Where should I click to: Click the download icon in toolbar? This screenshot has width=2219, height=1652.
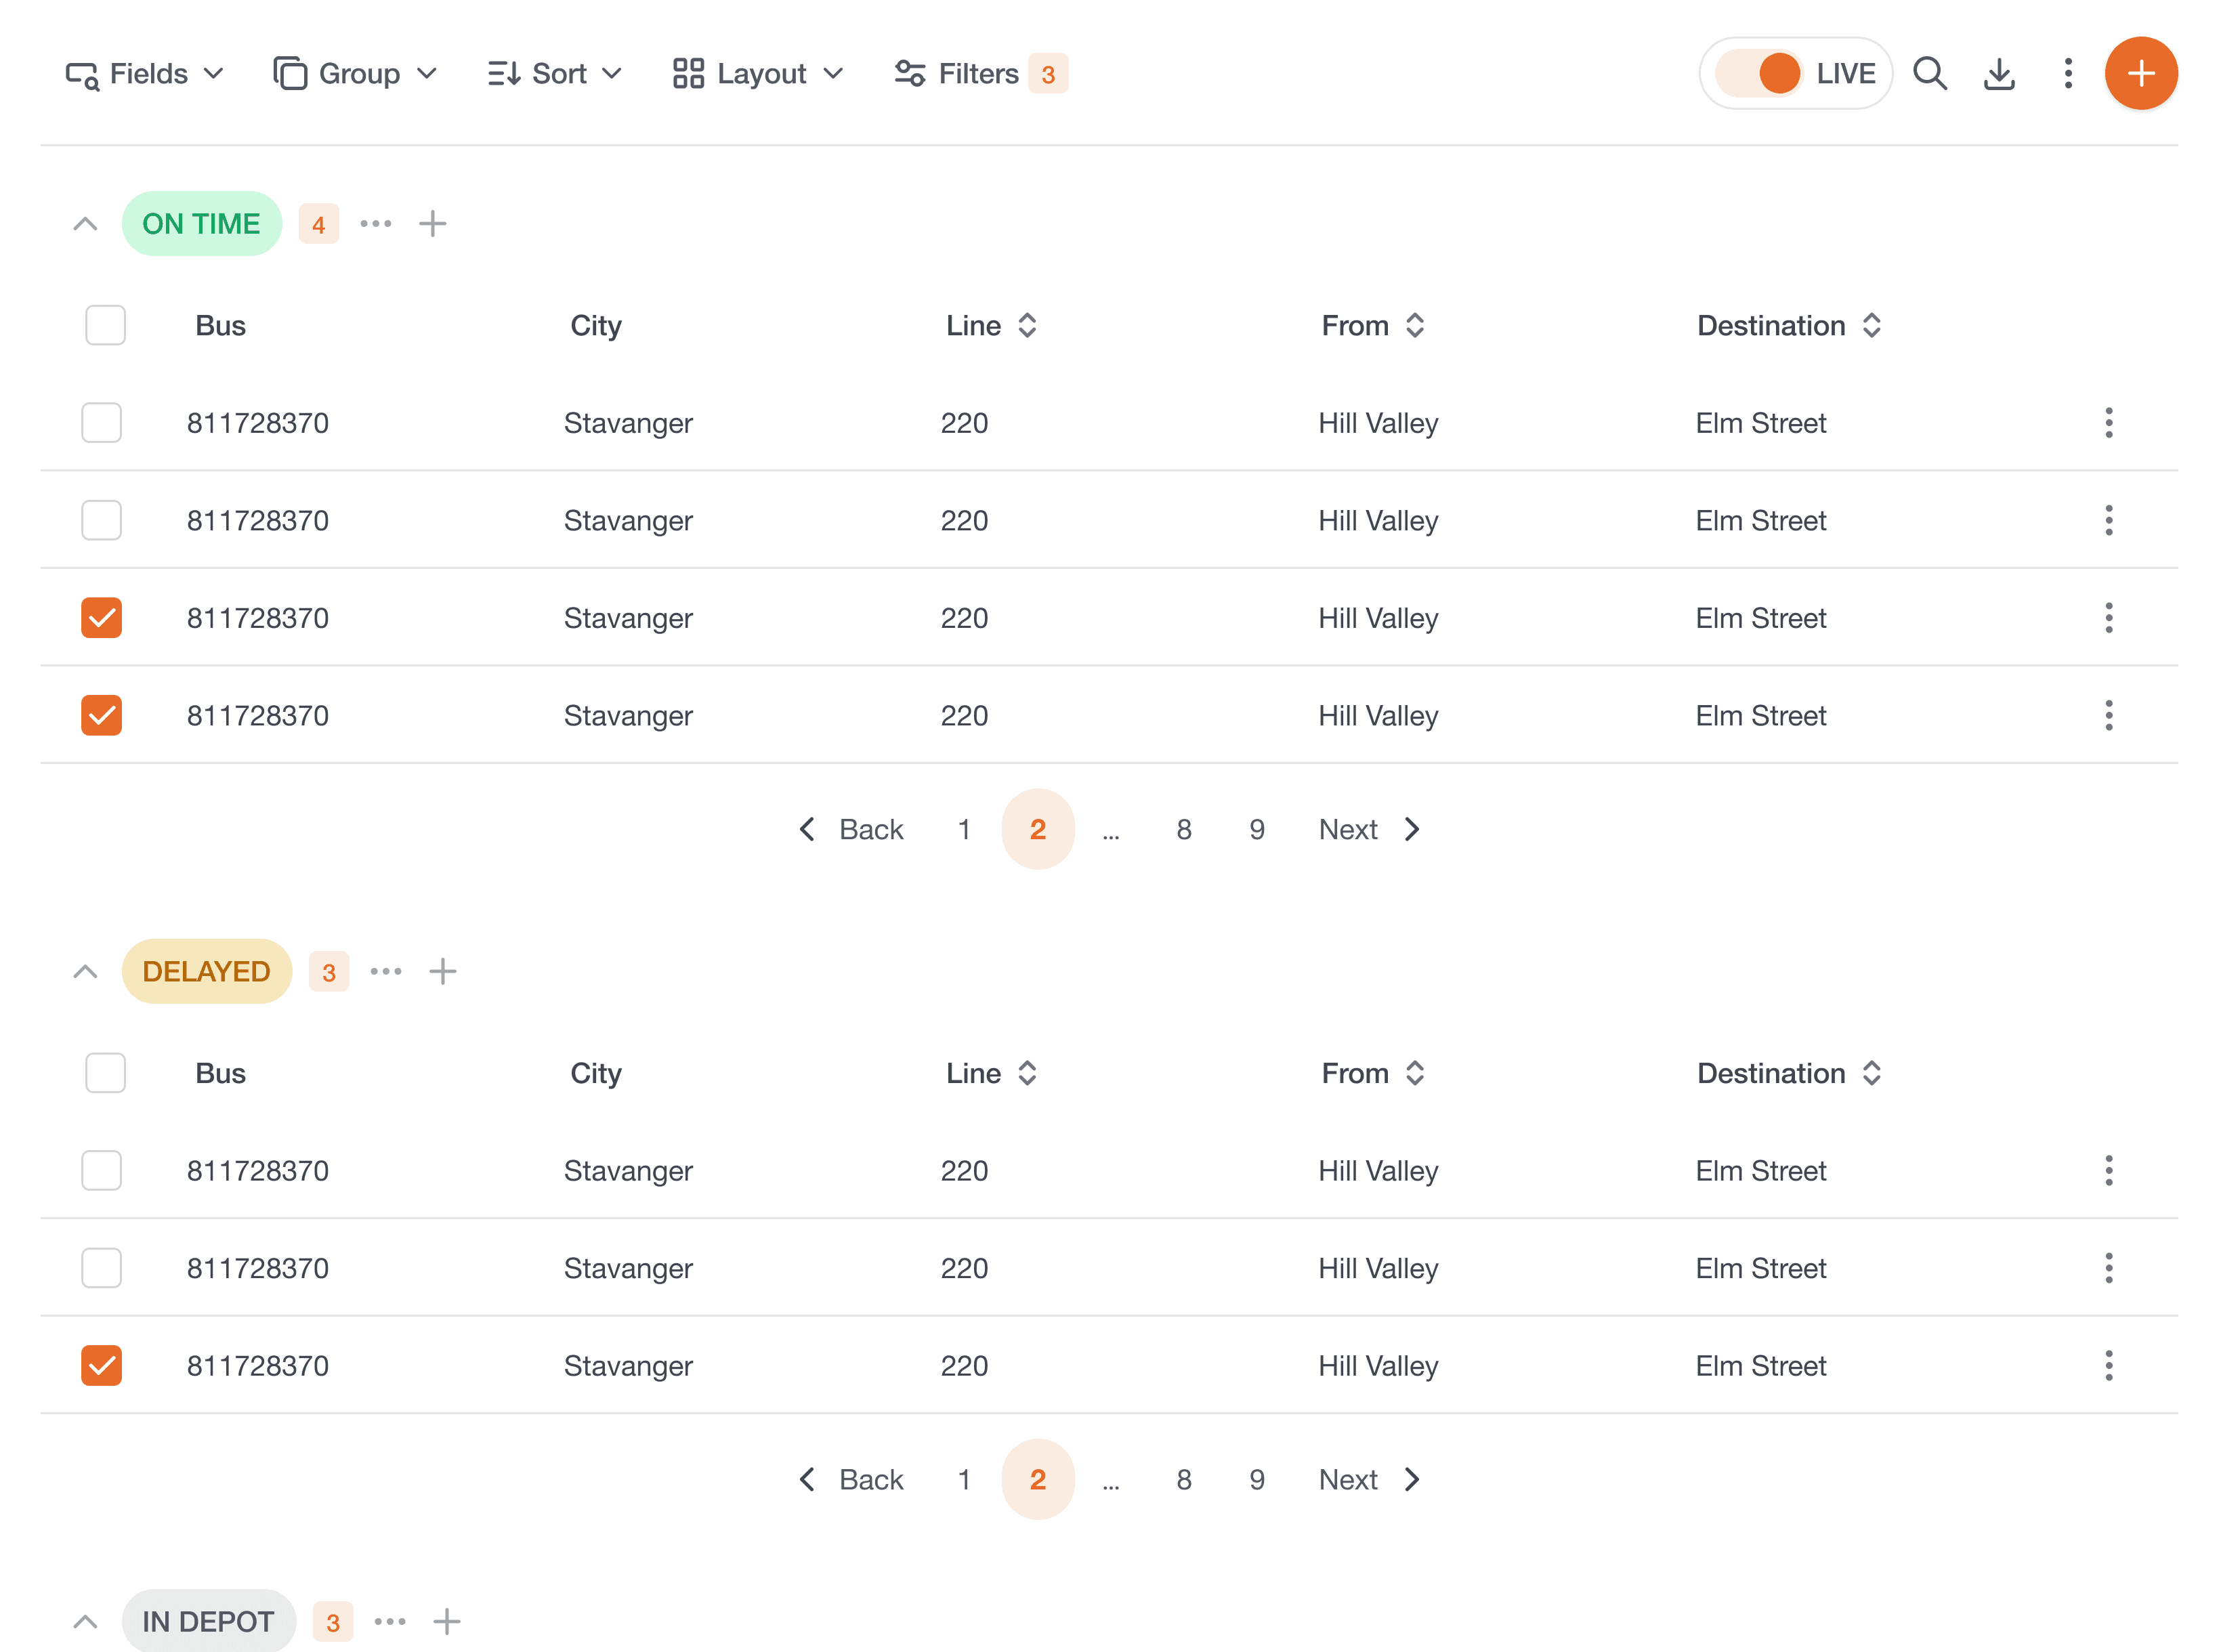click(x=1998, y=74)
